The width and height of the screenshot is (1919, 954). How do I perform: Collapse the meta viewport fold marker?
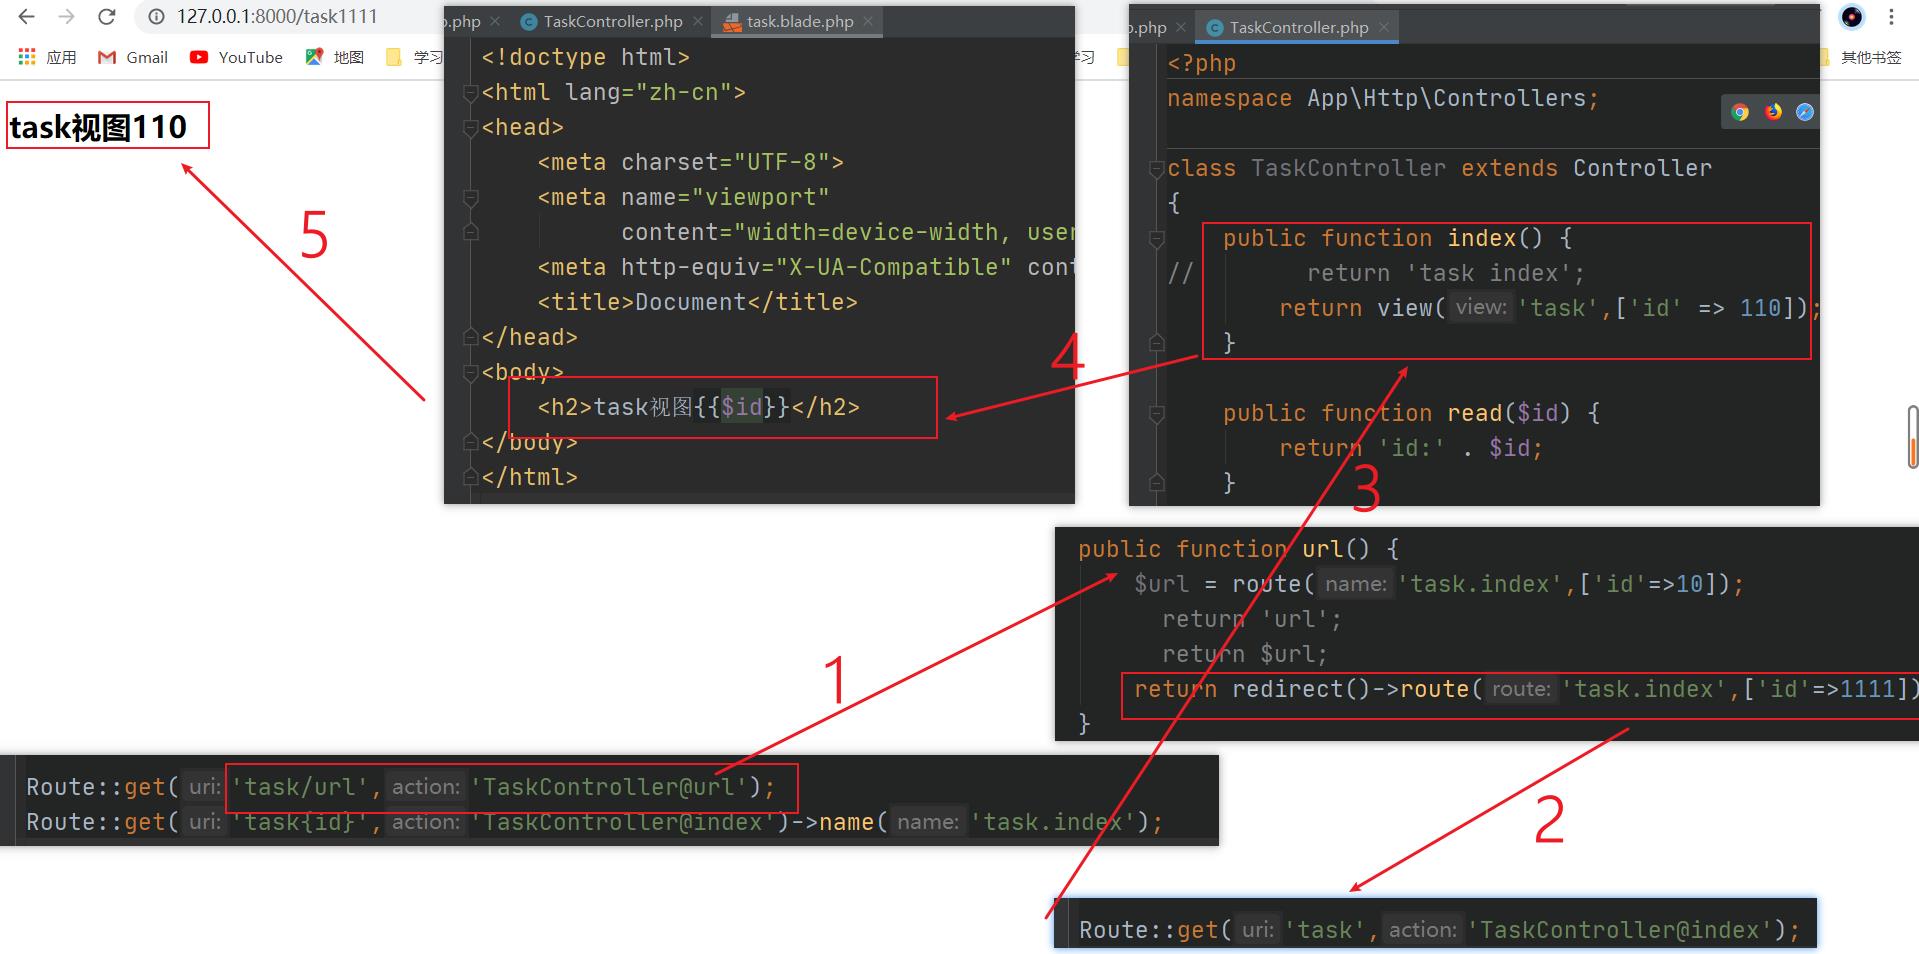(x=470, y=198)
